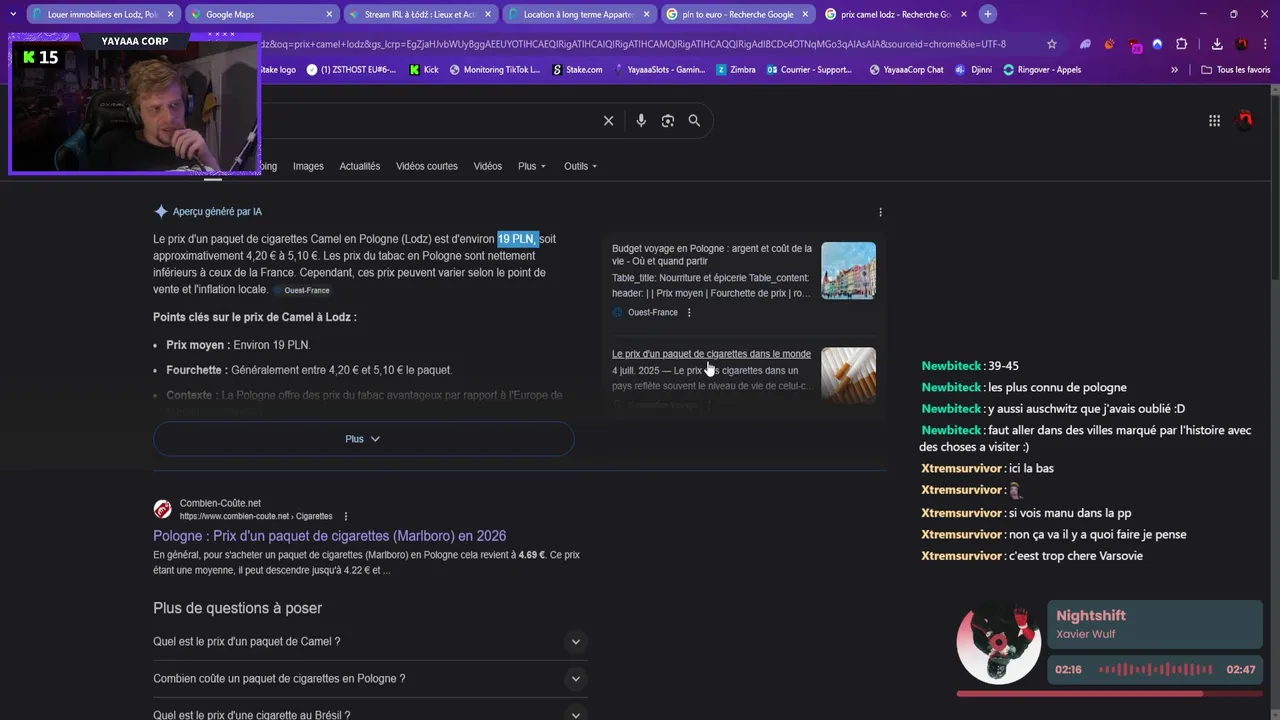Click the Combien-Coûte.net site favicon

pos(162,509)
